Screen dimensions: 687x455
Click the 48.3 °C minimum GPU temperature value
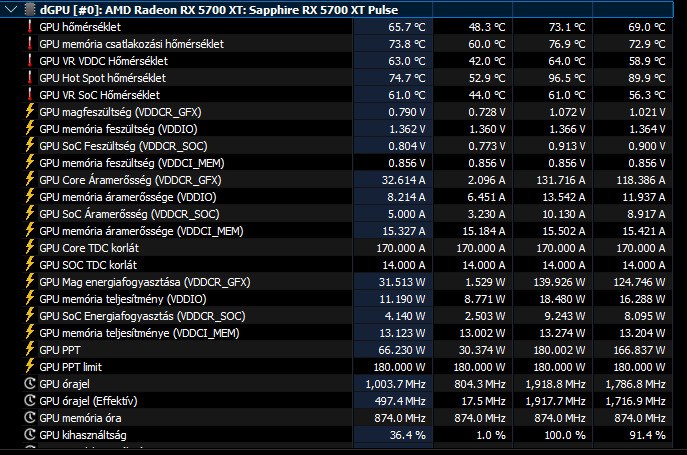click(487, 27)
